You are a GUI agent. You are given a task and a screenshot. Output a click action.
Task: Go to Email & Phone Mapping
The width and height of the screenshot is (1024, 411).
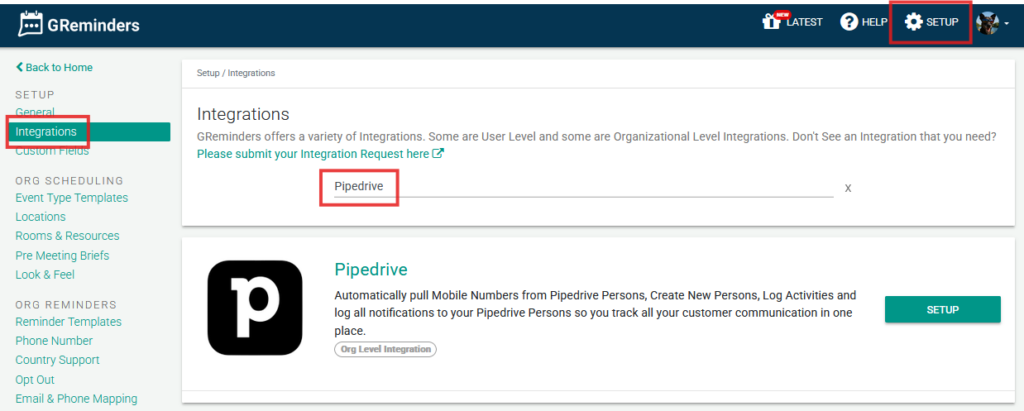pos(76,399)
